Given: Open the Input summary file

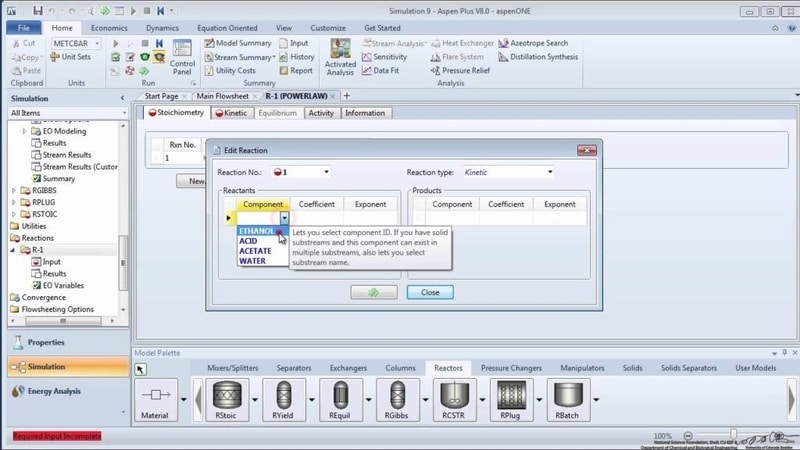Looking at the screenshot, I should click(294, 43).
